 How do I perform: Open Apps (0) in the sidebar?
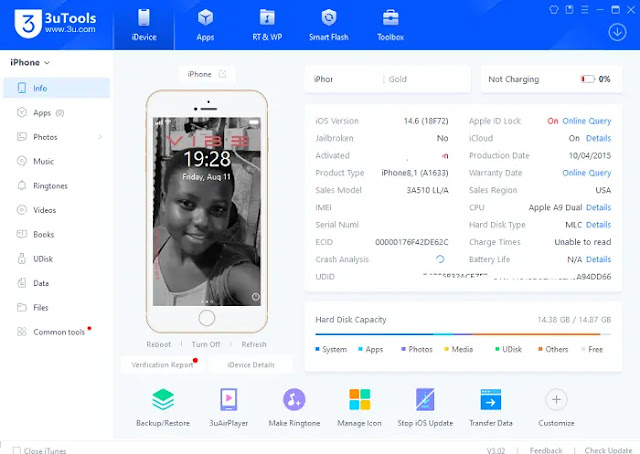pyautogui.click(x=56, y=113)
